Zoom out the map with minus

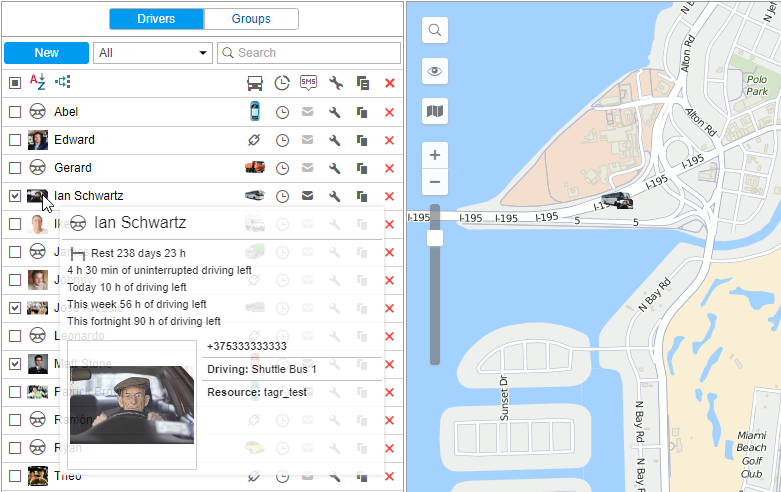point(435,182)
